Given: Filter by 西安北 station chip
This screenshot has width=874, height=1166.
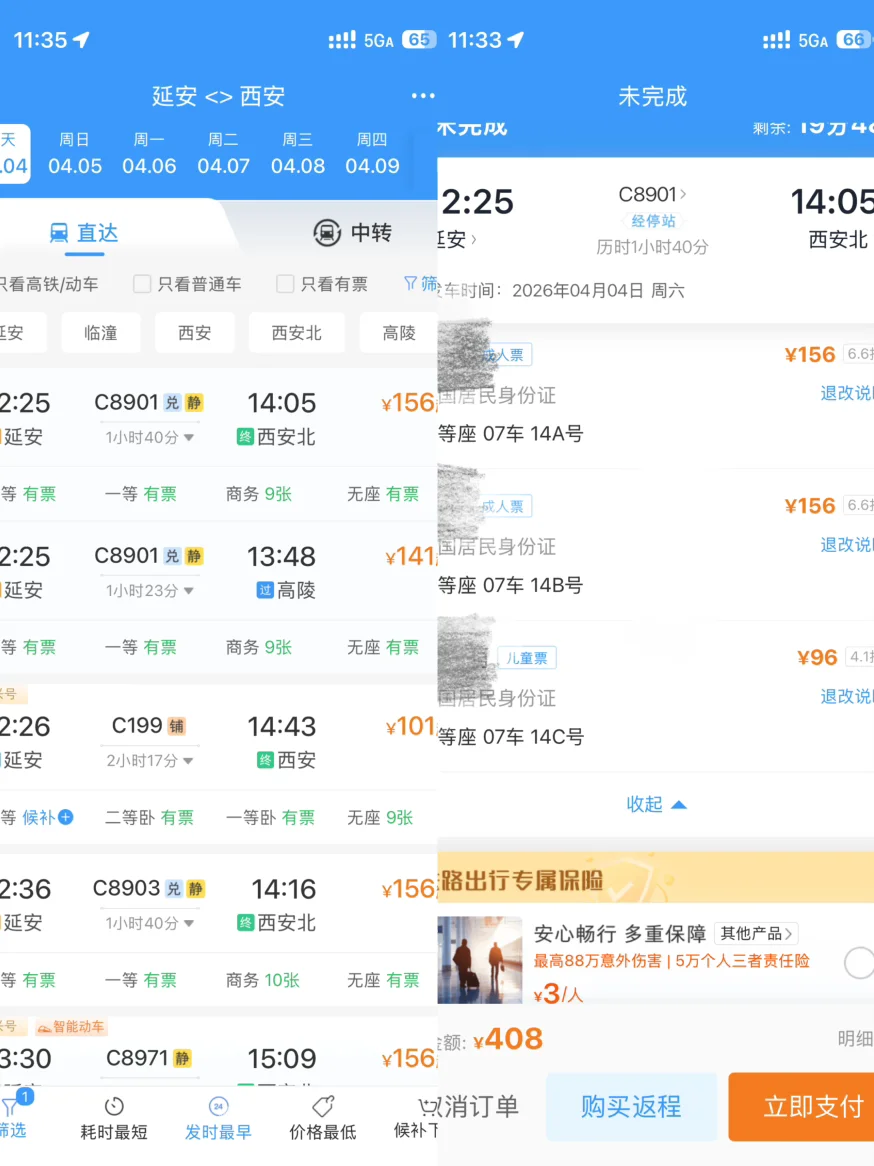Looking at the screenshot, I should point(296,333).
